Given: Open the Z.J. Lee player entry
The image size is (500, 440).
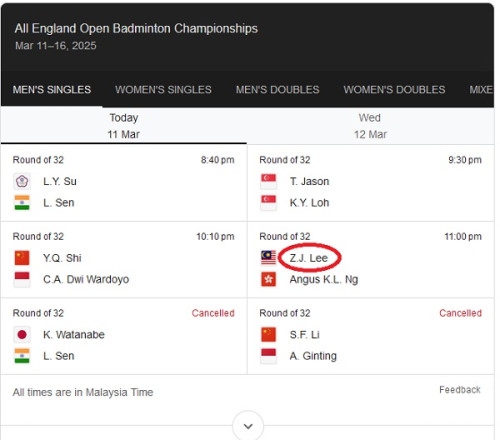Looking at the screenshot, I should tap(309, 258).
